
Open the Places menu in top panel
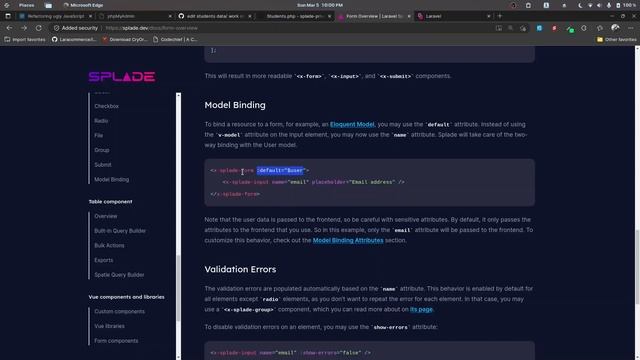27,5
